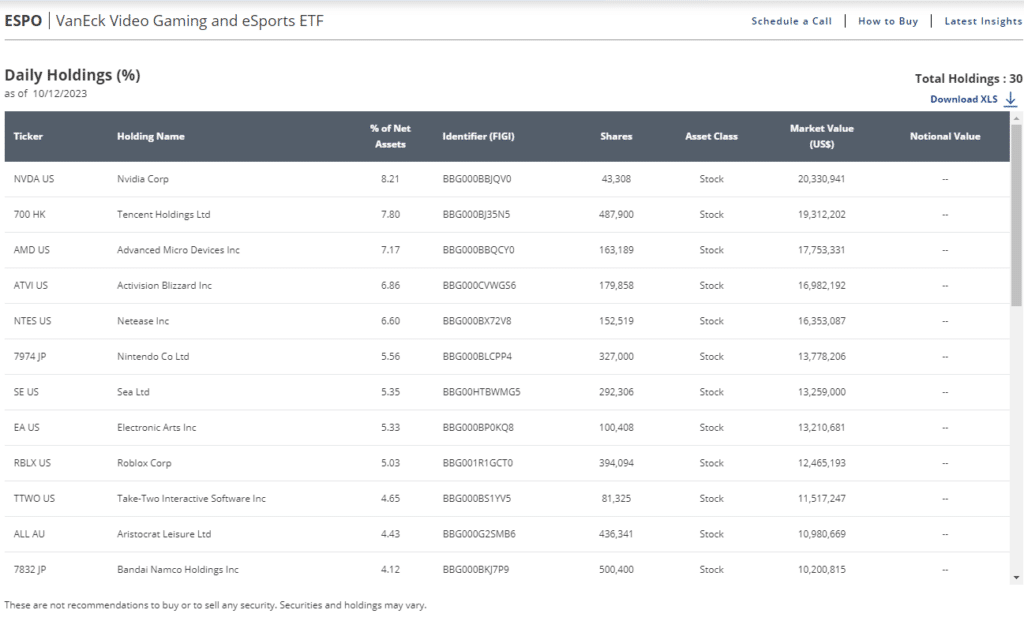Click the Total Holdings : 30 label
This screenshot has height=621, width=1024.
[968, 78]
